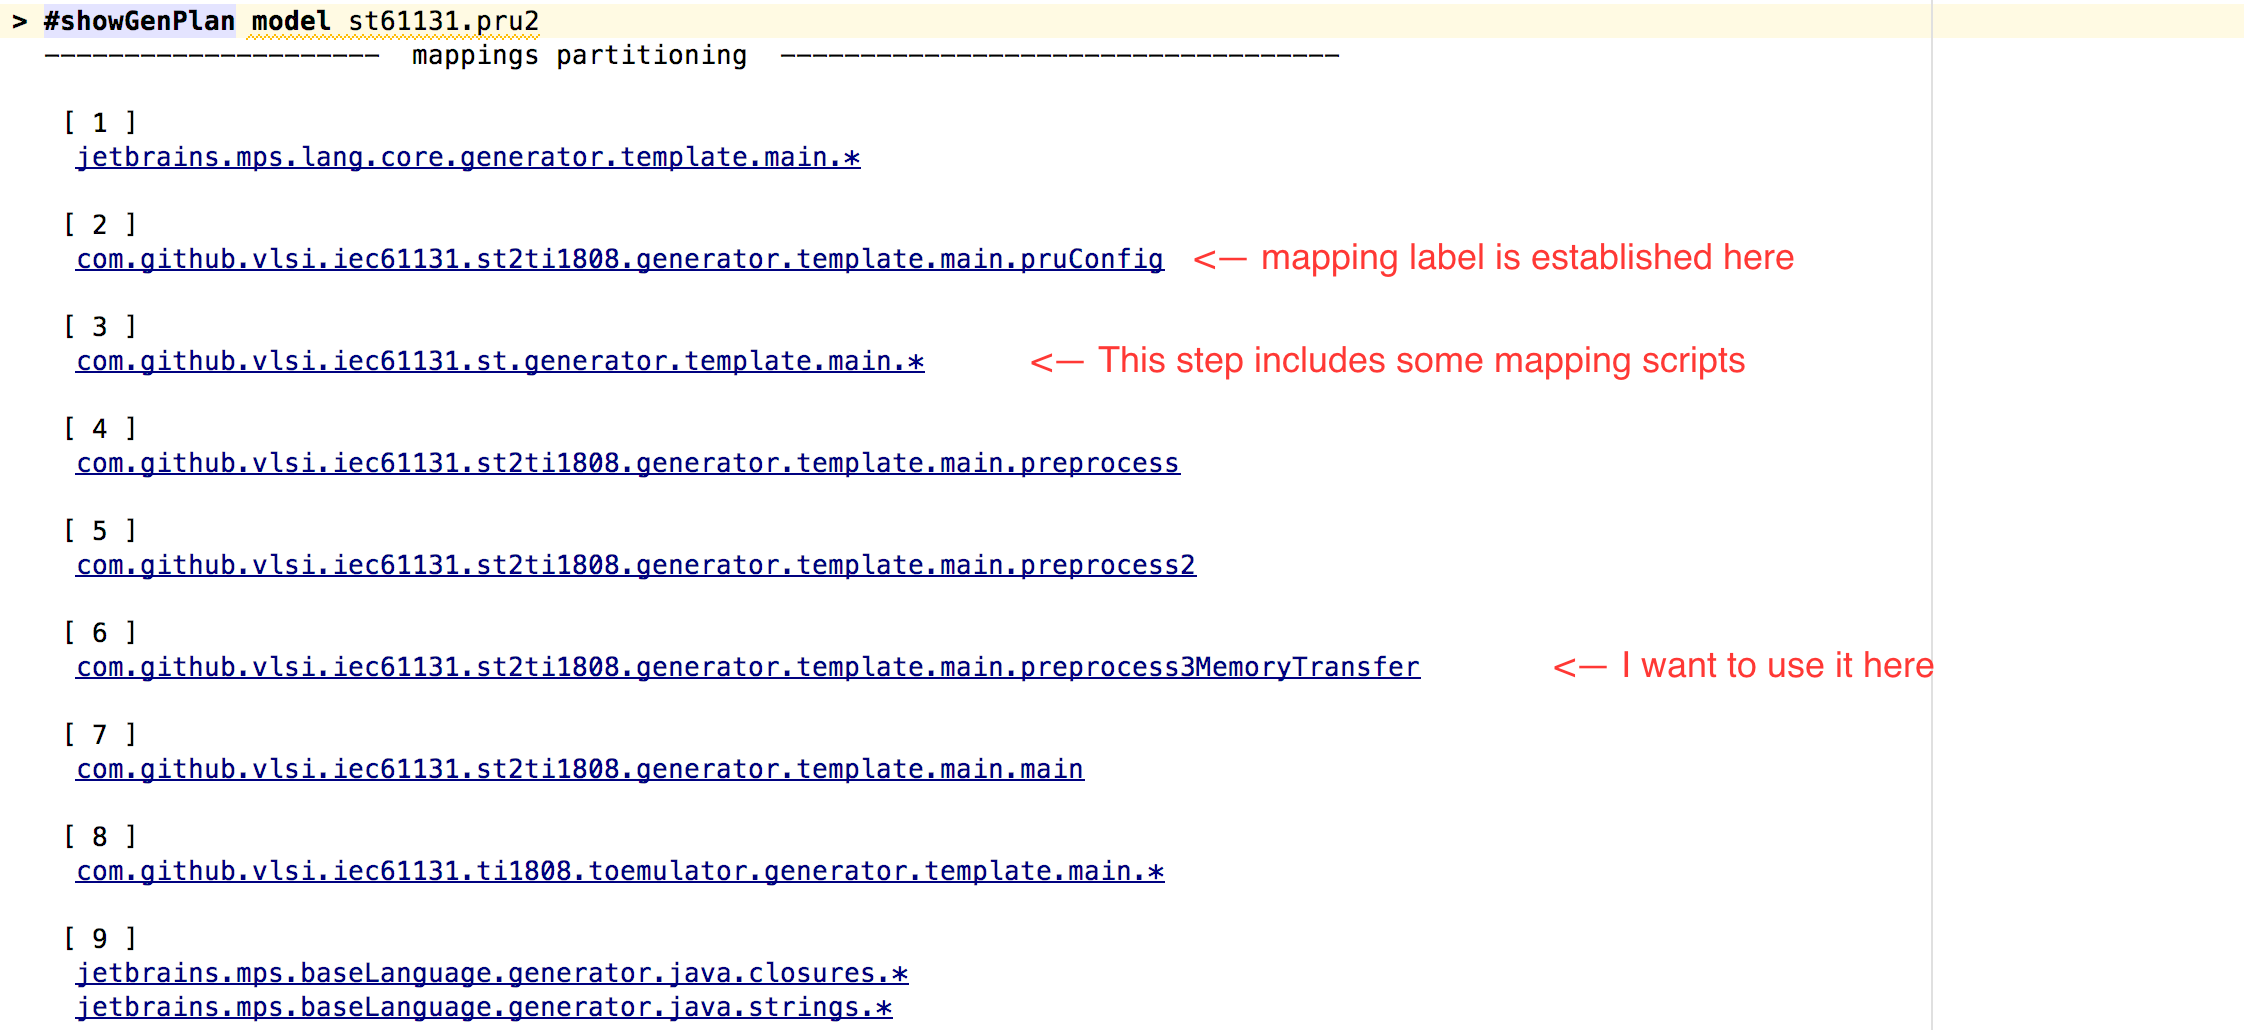Click the pruConfig mapping configuration link
Viewport: 2244px width, 1030px height.
coord(619,260)
